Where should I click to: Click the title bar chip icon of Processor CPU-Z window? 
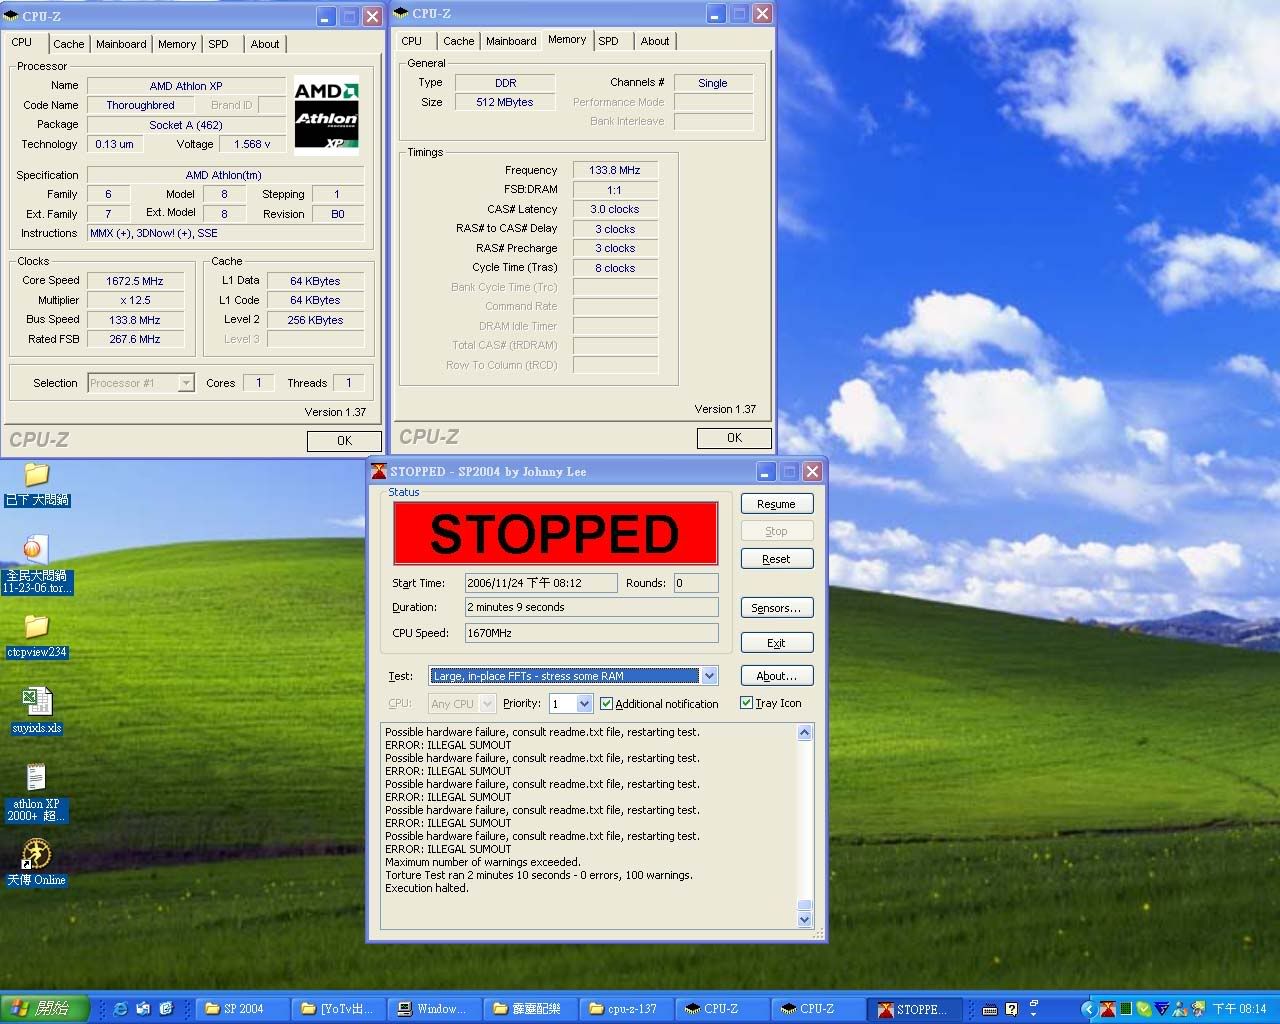pos(12,16)
